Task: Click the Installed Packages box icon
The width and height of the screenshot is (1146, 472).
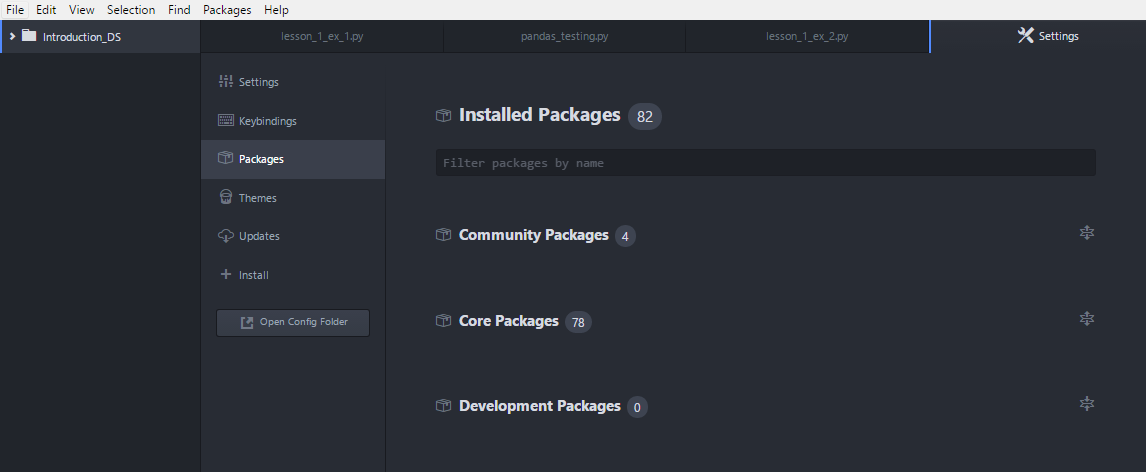Action: pos(443,116)
